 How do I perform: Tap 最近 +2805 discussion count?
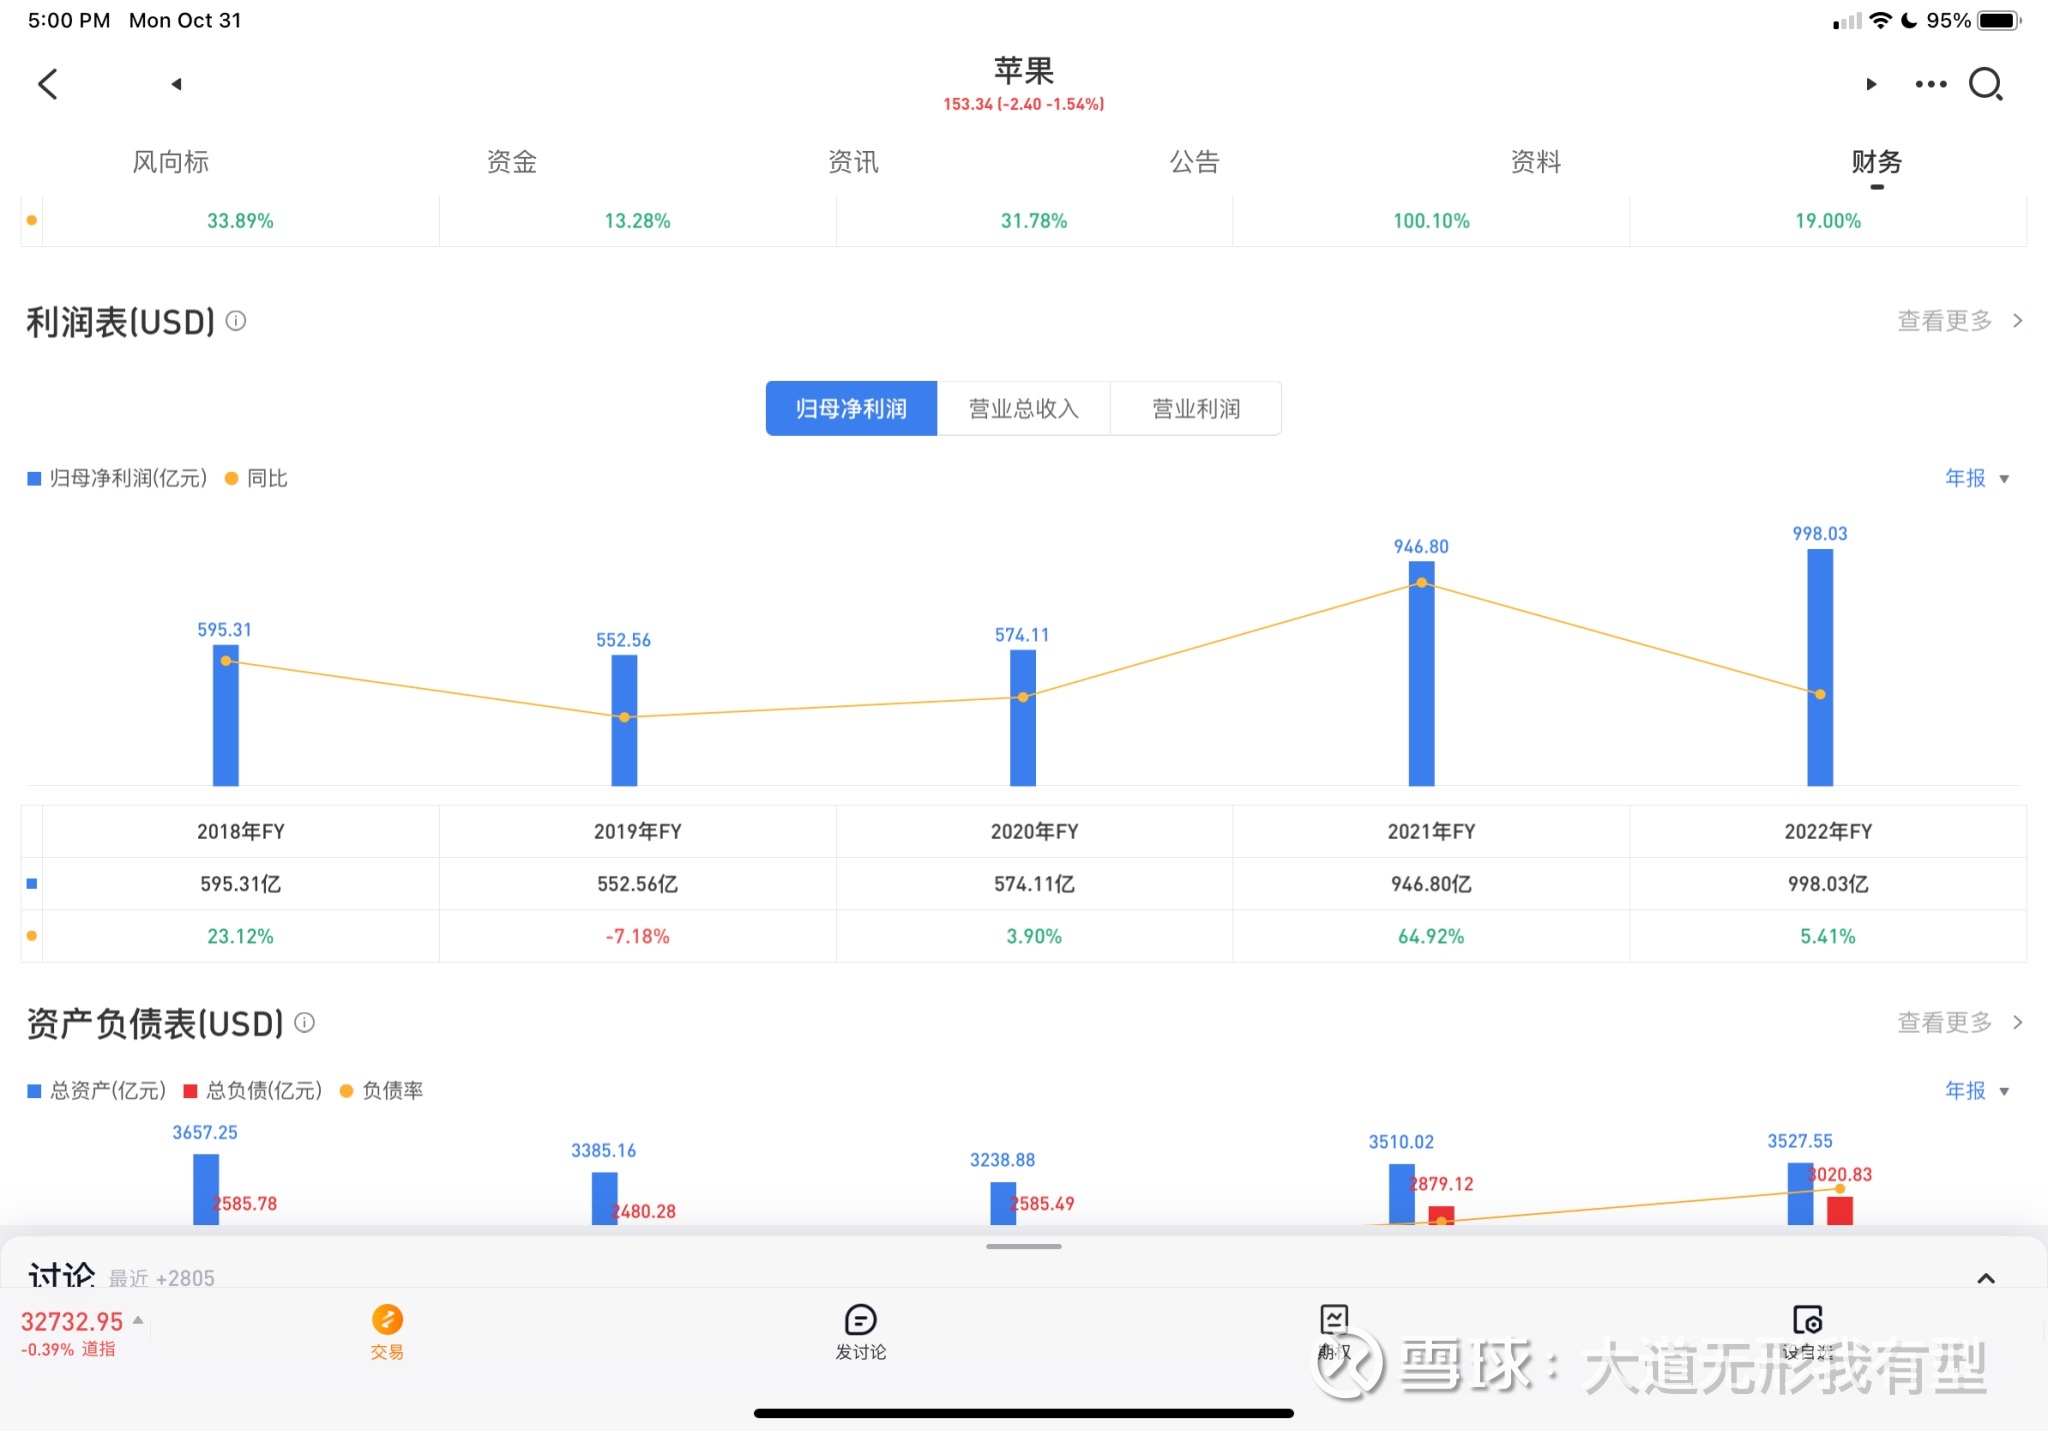(x=162, y=1277)
